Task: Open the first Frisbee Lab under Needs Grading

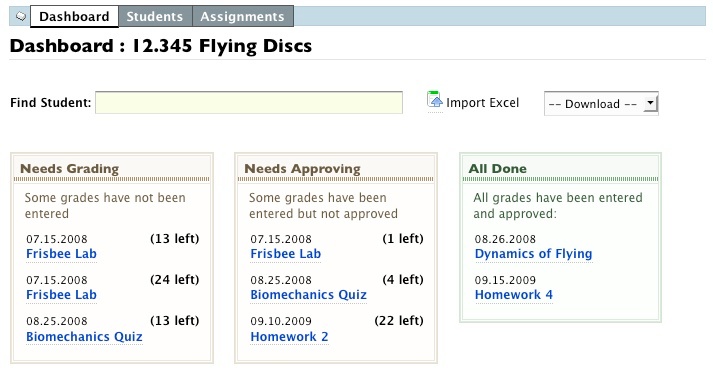Action: [x=61, y=254]
